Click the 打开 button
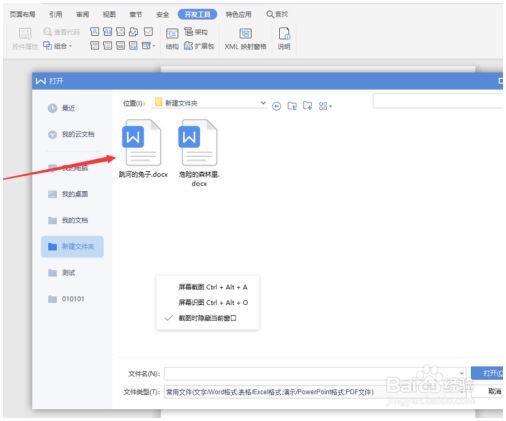This screenshot has height=421, width=506. pyautogui.click(x=489, y=373)
